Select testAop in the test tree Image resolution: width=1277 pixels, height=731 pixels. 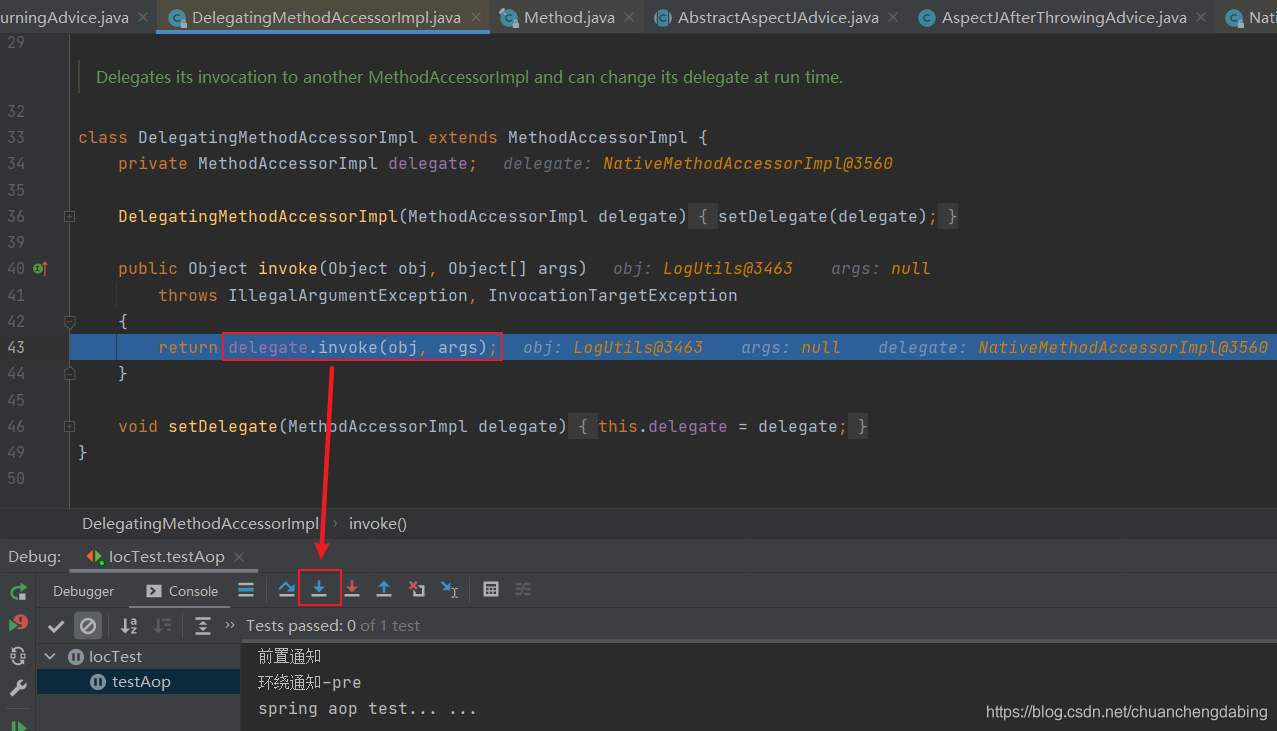[141, 682]
